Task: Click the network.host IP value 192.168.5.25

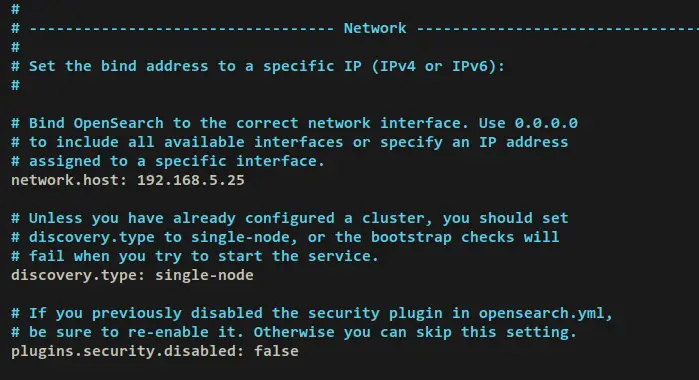Action: click(191, 180)
